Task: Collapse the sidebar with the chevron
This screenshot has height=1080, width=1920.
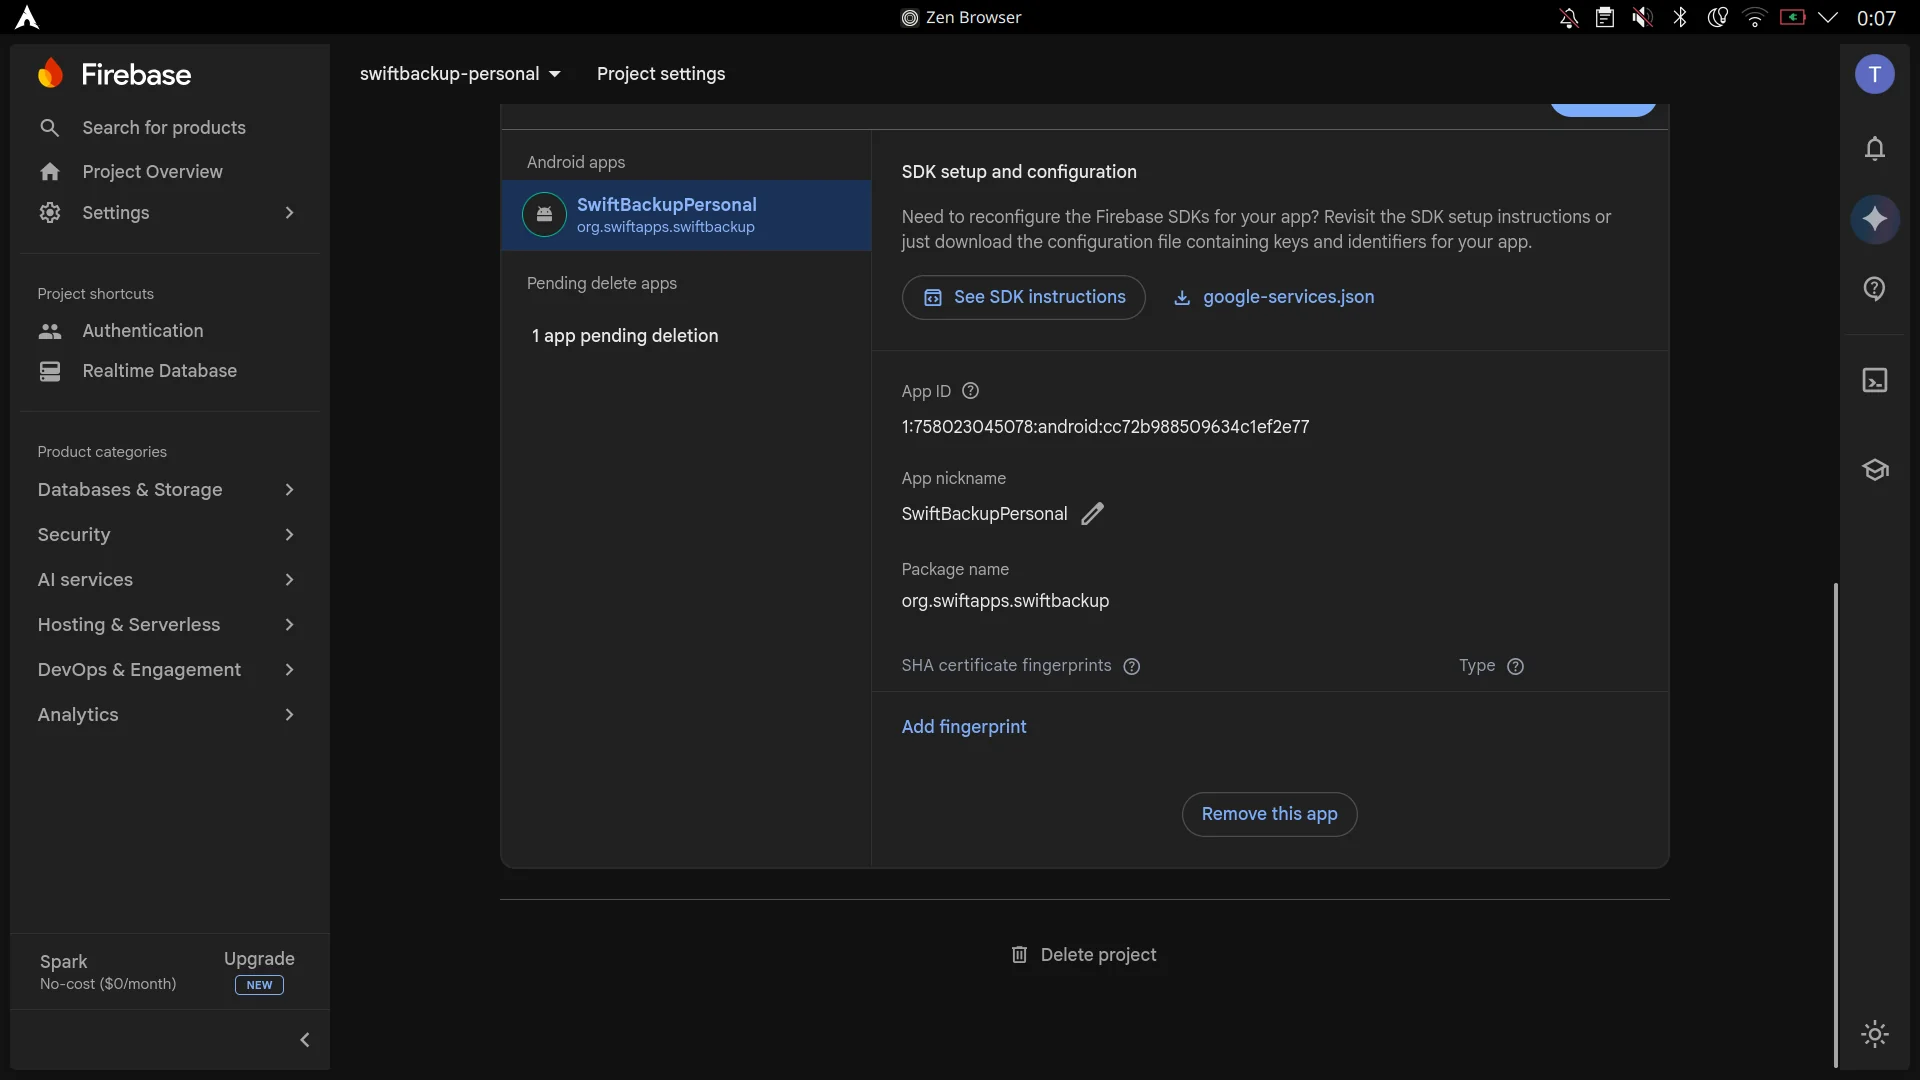Action: pos(305,1040)
